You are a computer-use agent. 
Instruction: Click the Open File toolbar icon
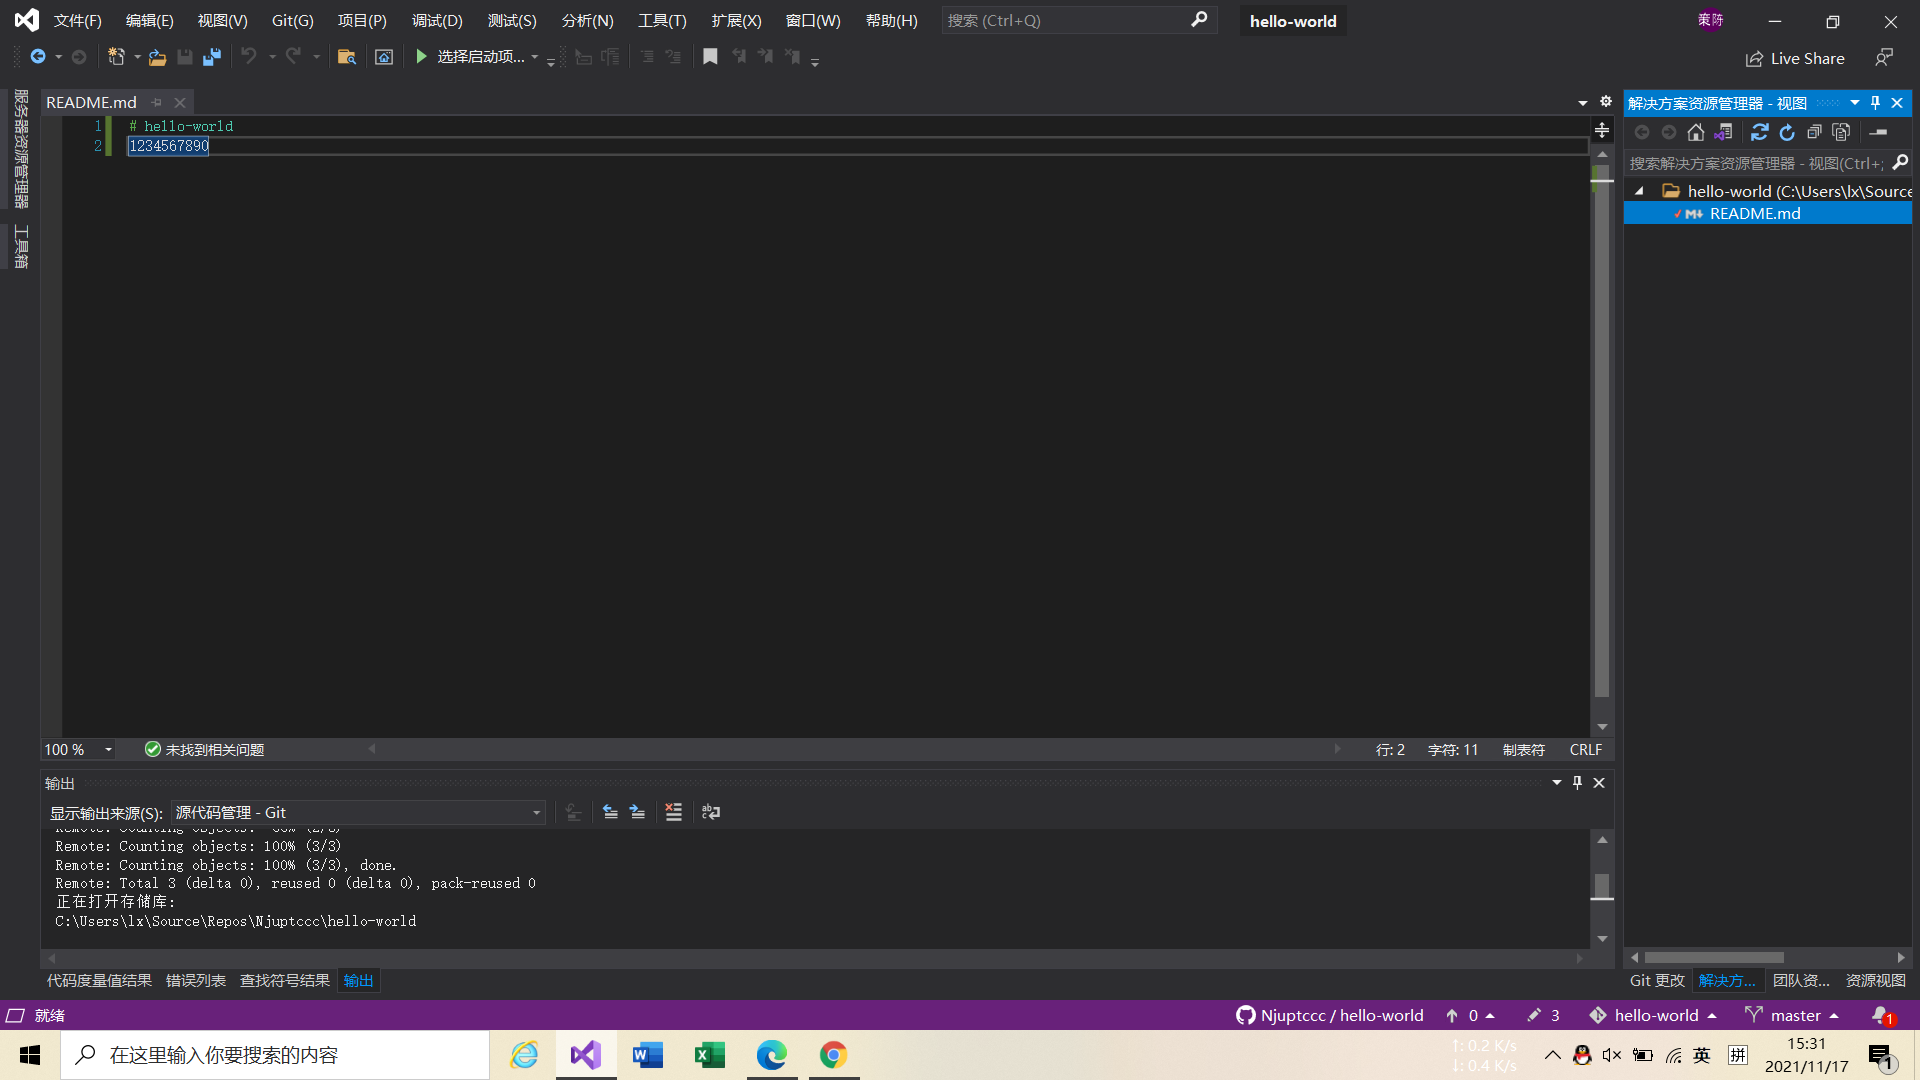click(157, 57)
